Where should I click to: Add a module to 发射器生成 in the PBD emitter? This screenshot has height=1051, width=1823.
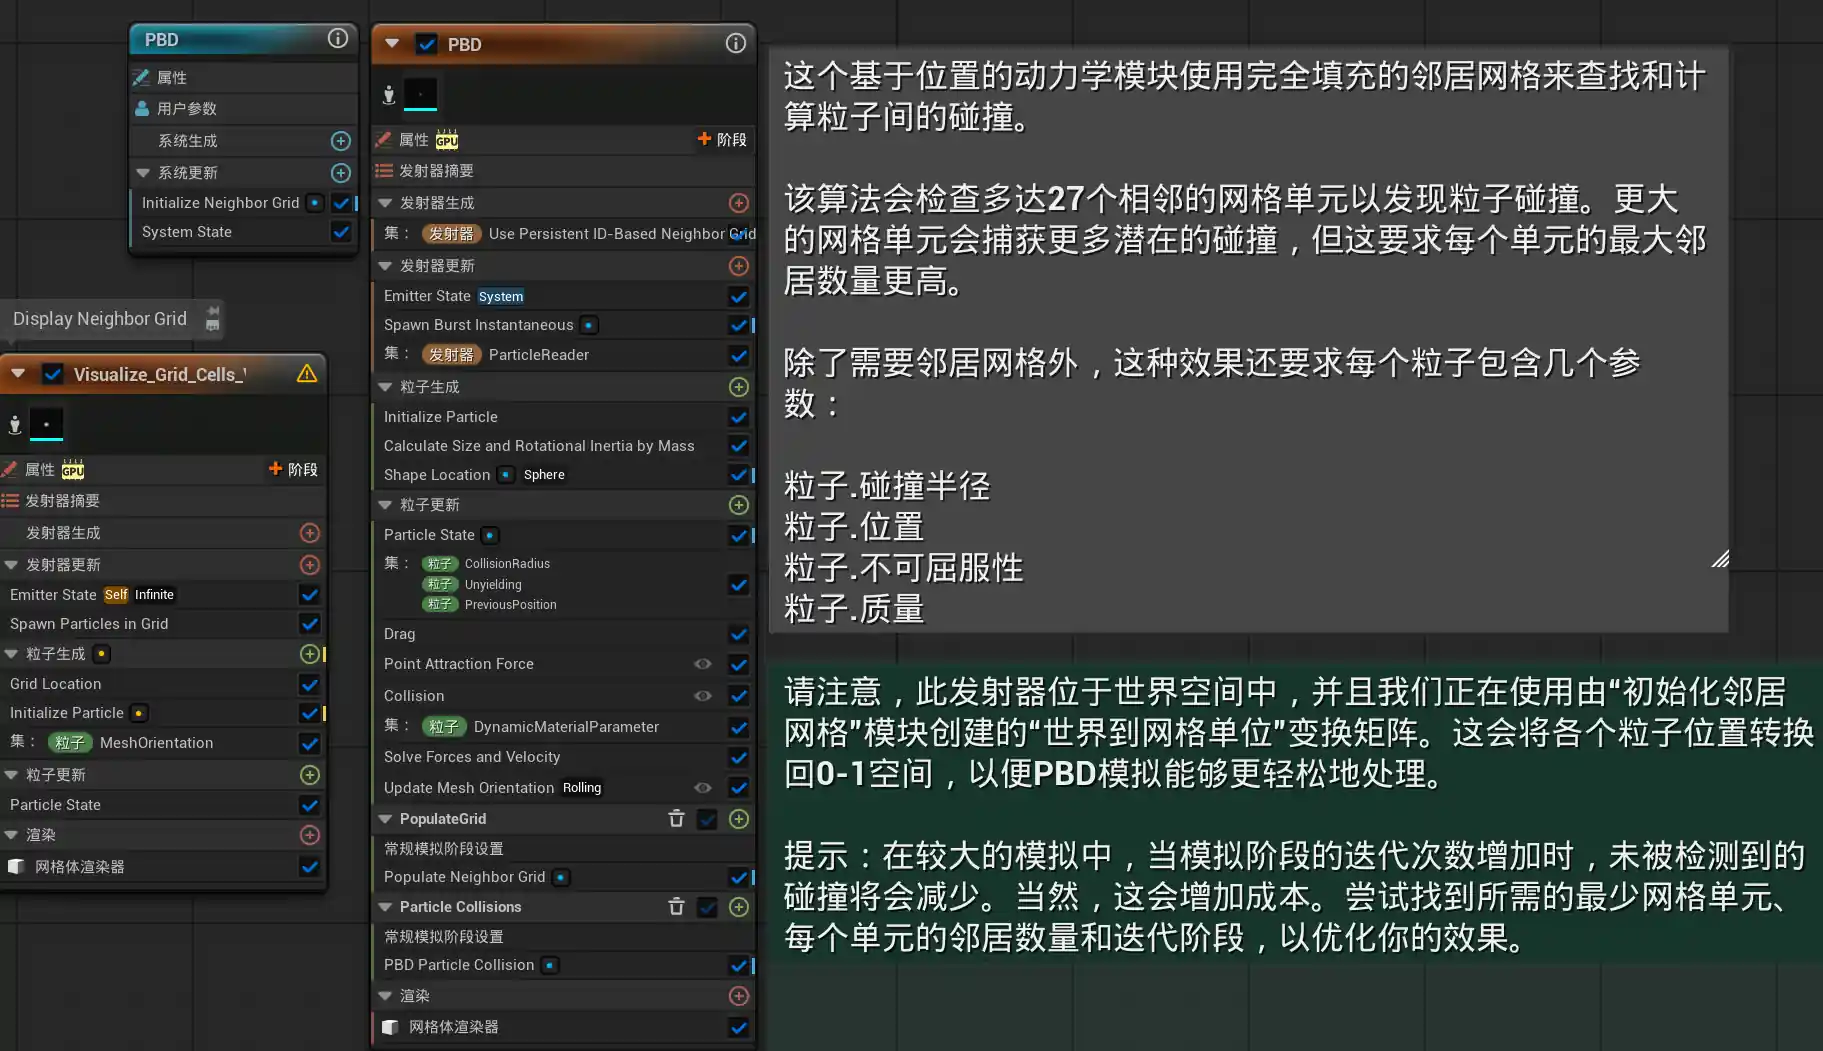tap(739, 203)
